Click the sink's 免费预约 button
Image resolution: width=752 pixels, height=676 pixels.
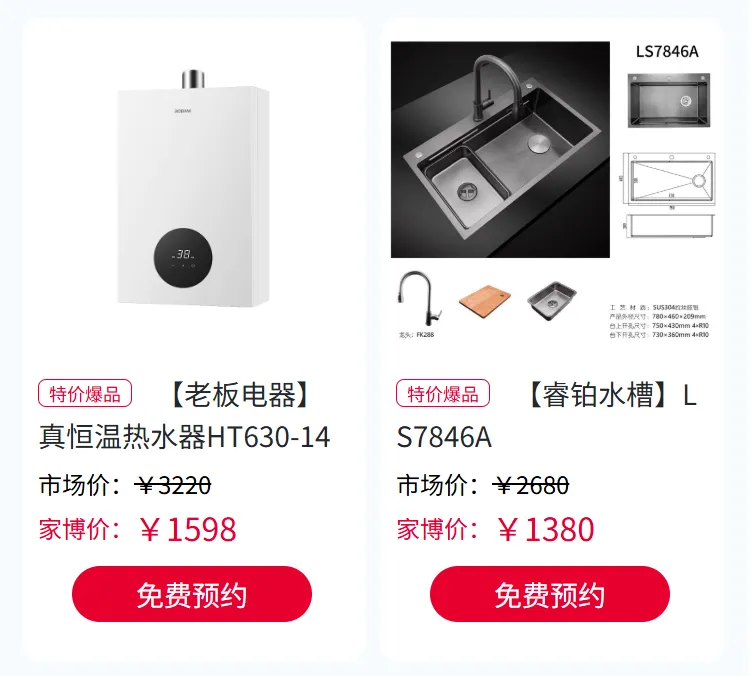[550, 594]
